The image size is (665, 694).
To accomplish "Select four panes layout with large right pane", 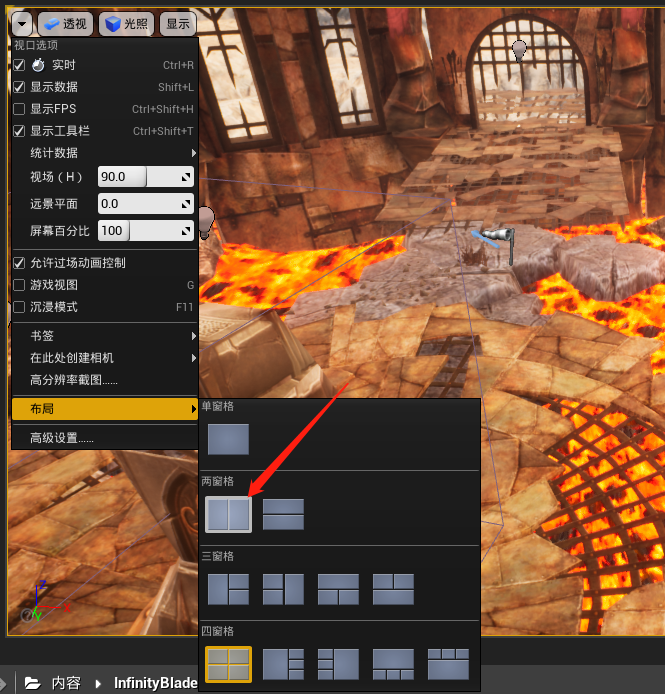I will pyautogui.click(x=338, y=664).
